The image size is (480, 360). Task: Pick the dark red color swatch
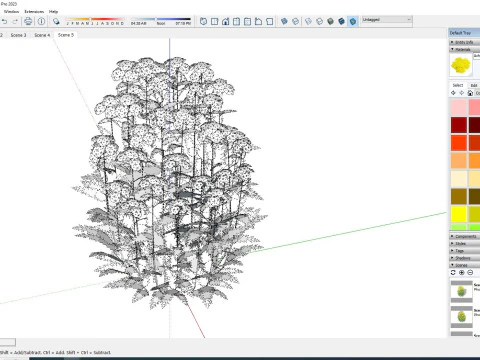(459, 125)
